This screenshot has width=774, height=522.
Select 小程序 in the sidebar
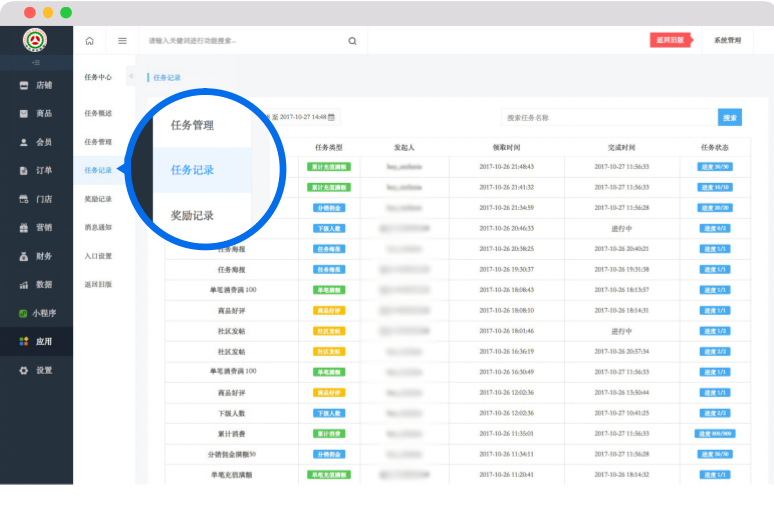pyautogui.click(x=36, y=313)
